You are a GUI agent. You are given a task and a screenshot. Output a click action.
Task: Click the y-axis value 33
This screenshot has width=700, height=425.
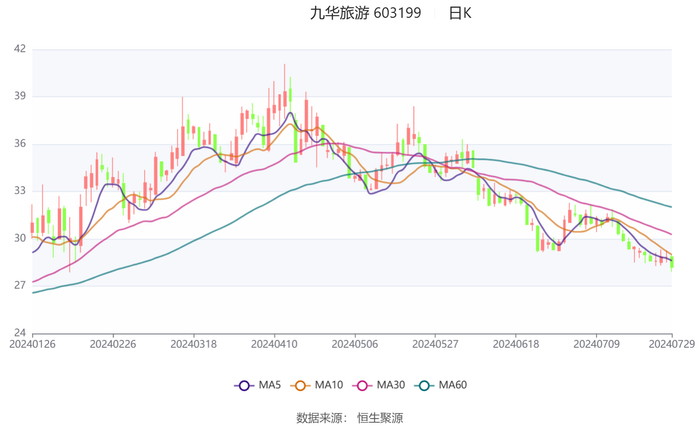click(x=20, y=191)
